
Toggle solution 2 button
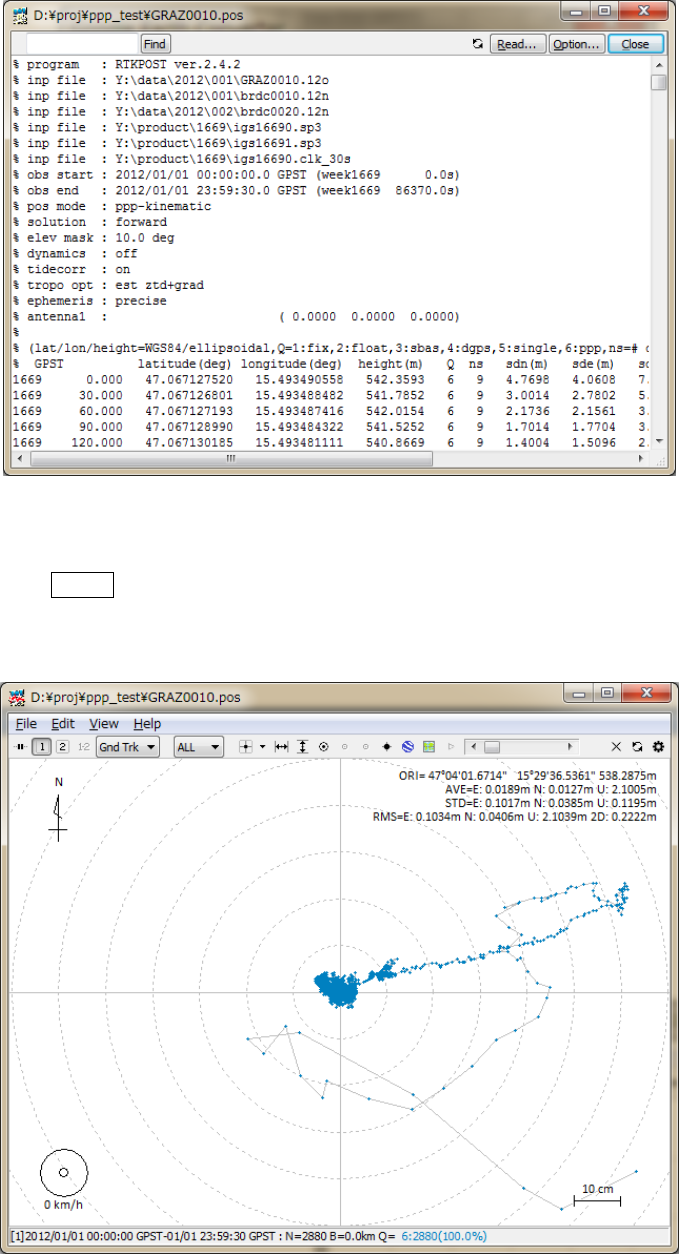[62, 747]
